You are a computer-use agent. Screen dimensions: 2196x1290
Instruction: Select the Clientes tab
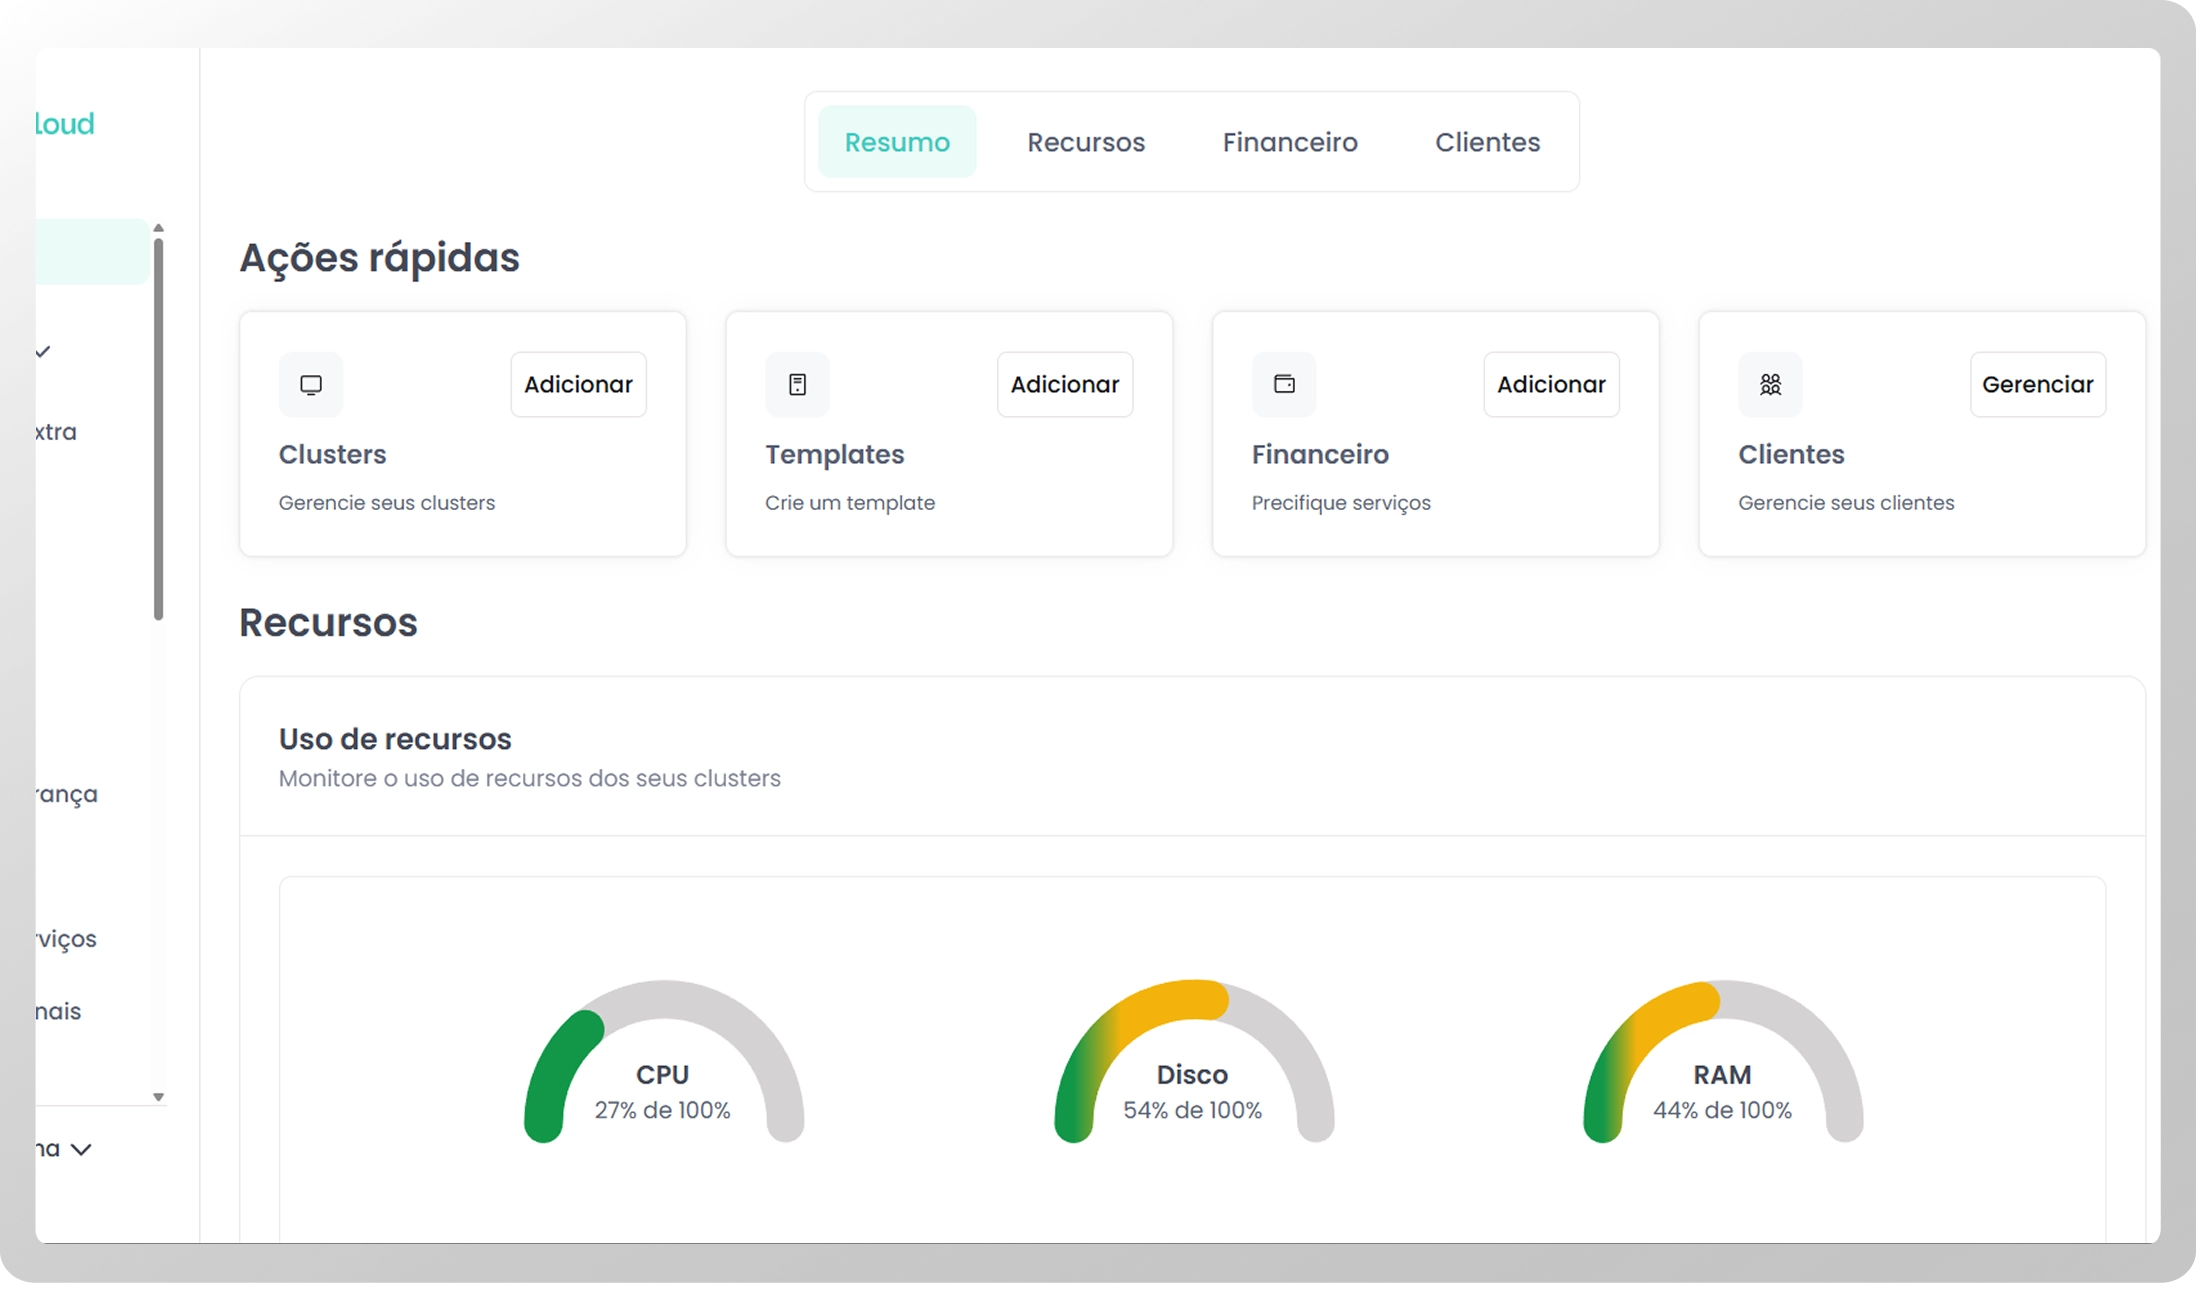coord(1487,142)
